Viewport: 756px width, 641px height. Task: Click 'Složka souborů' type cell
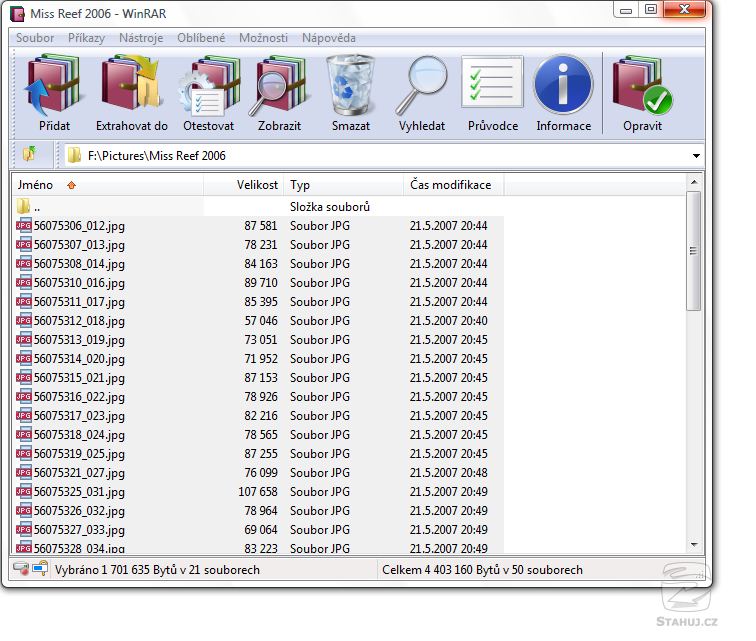330,206
